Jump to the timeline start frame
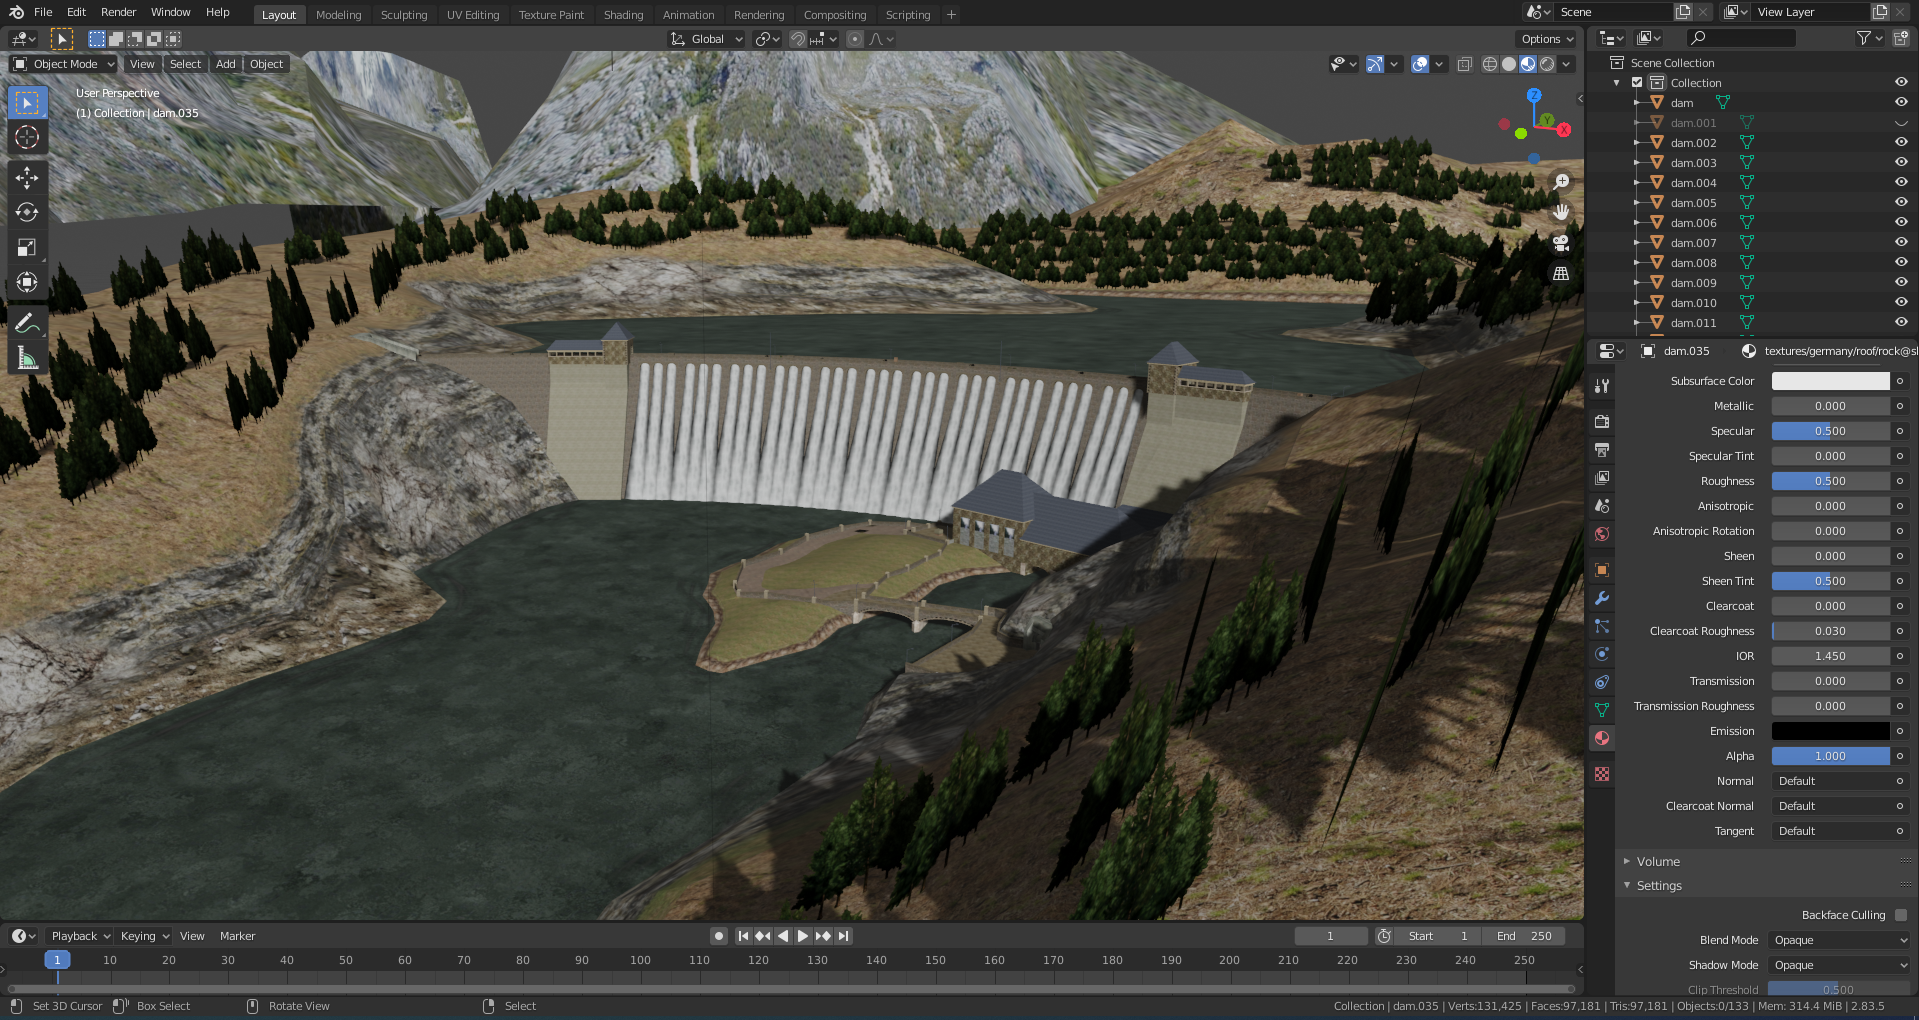 coord(743,936)
